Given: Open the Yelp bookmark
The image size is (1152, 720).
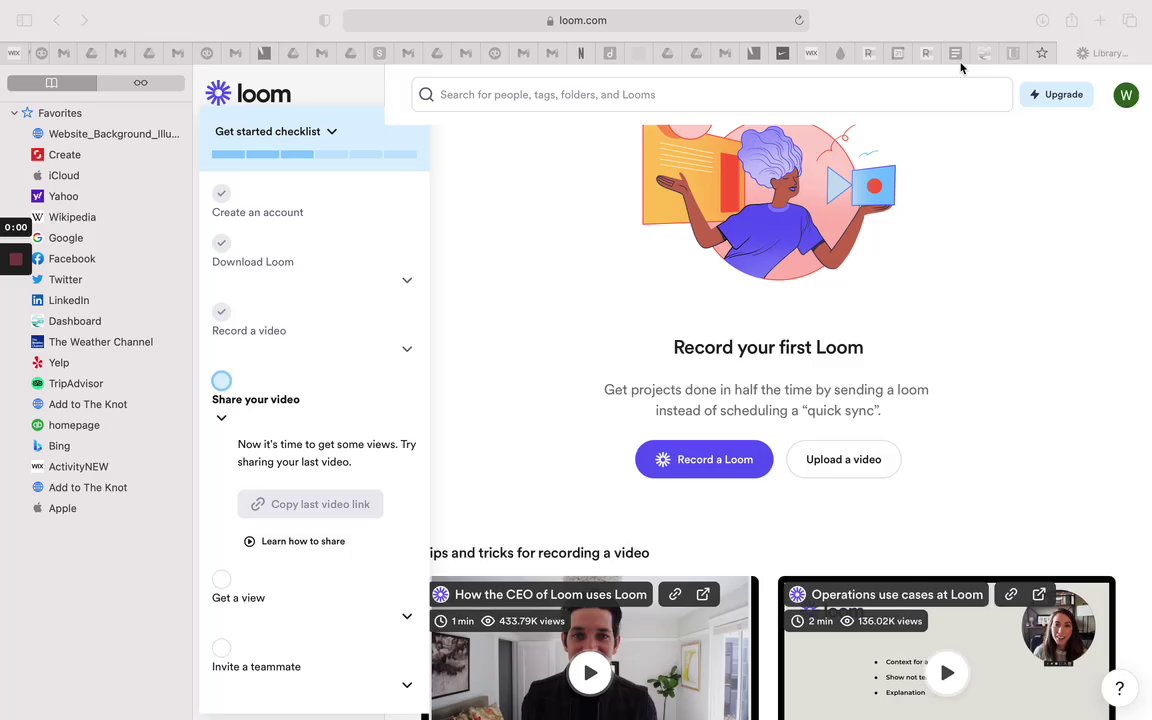Looking at the screenshot, I should click(x=50, y=363).
